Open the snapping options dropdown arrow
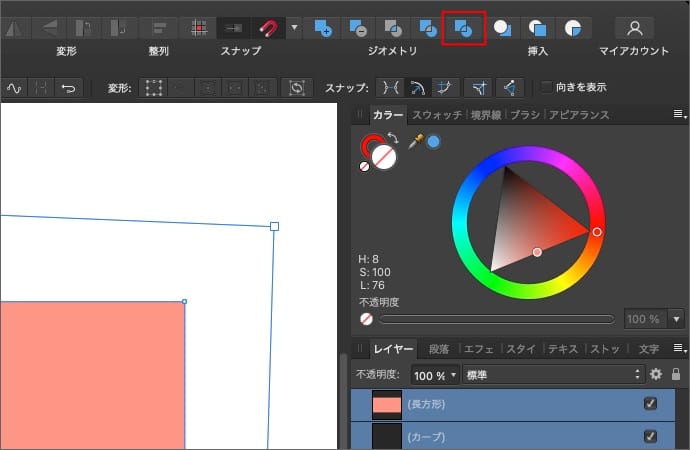This screenshot has width=690, height=450. pyautogui.click(x=293, y=28)
